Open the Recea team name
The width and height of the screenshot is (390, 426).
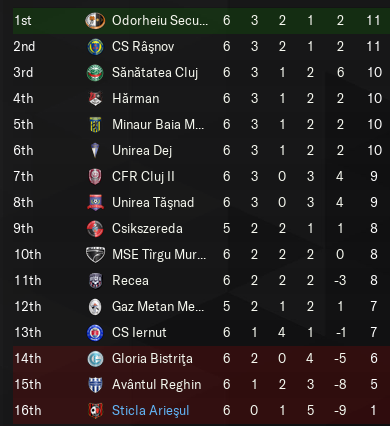point(130,281)
